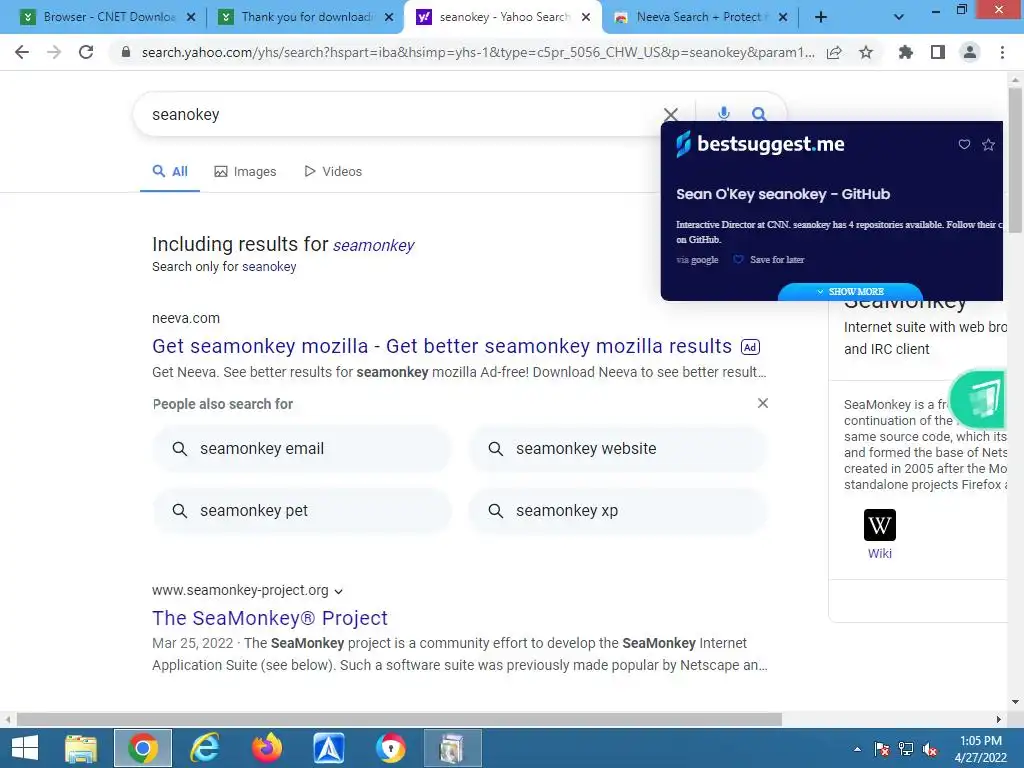Click star icon in bestsuggest header
Viewport: 1024px width, 768px height.
pyautogui.click(x=988, y=144)
